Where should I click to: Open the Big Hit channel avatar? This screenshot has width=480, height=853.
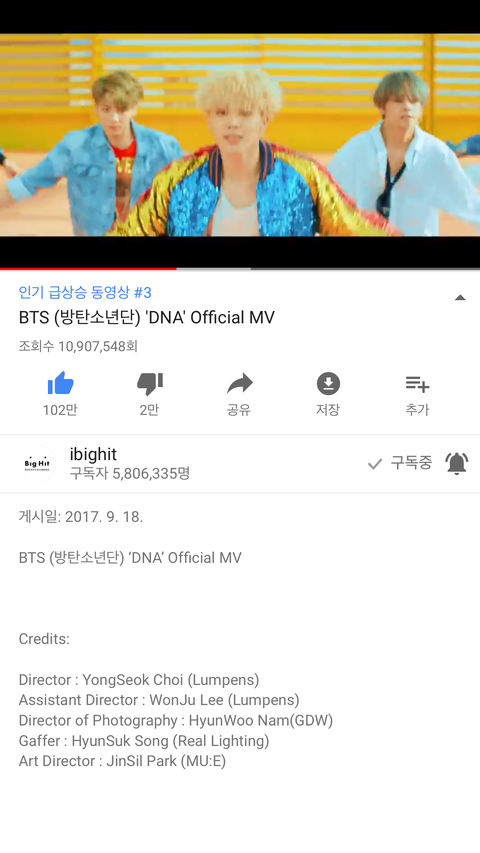(x=37, y=463)
